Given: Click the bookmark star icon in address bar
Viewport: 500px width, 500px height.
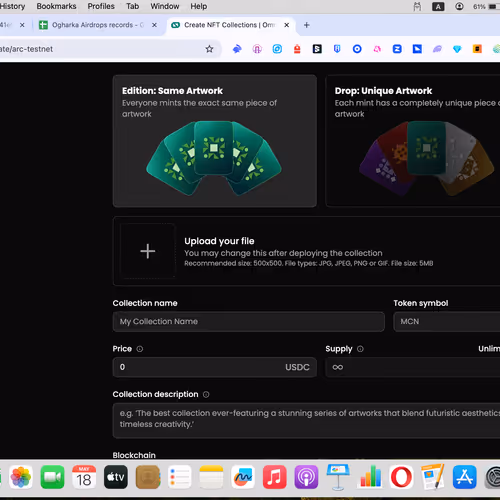Looking at the screenshot, I should (x=209, y=49).
